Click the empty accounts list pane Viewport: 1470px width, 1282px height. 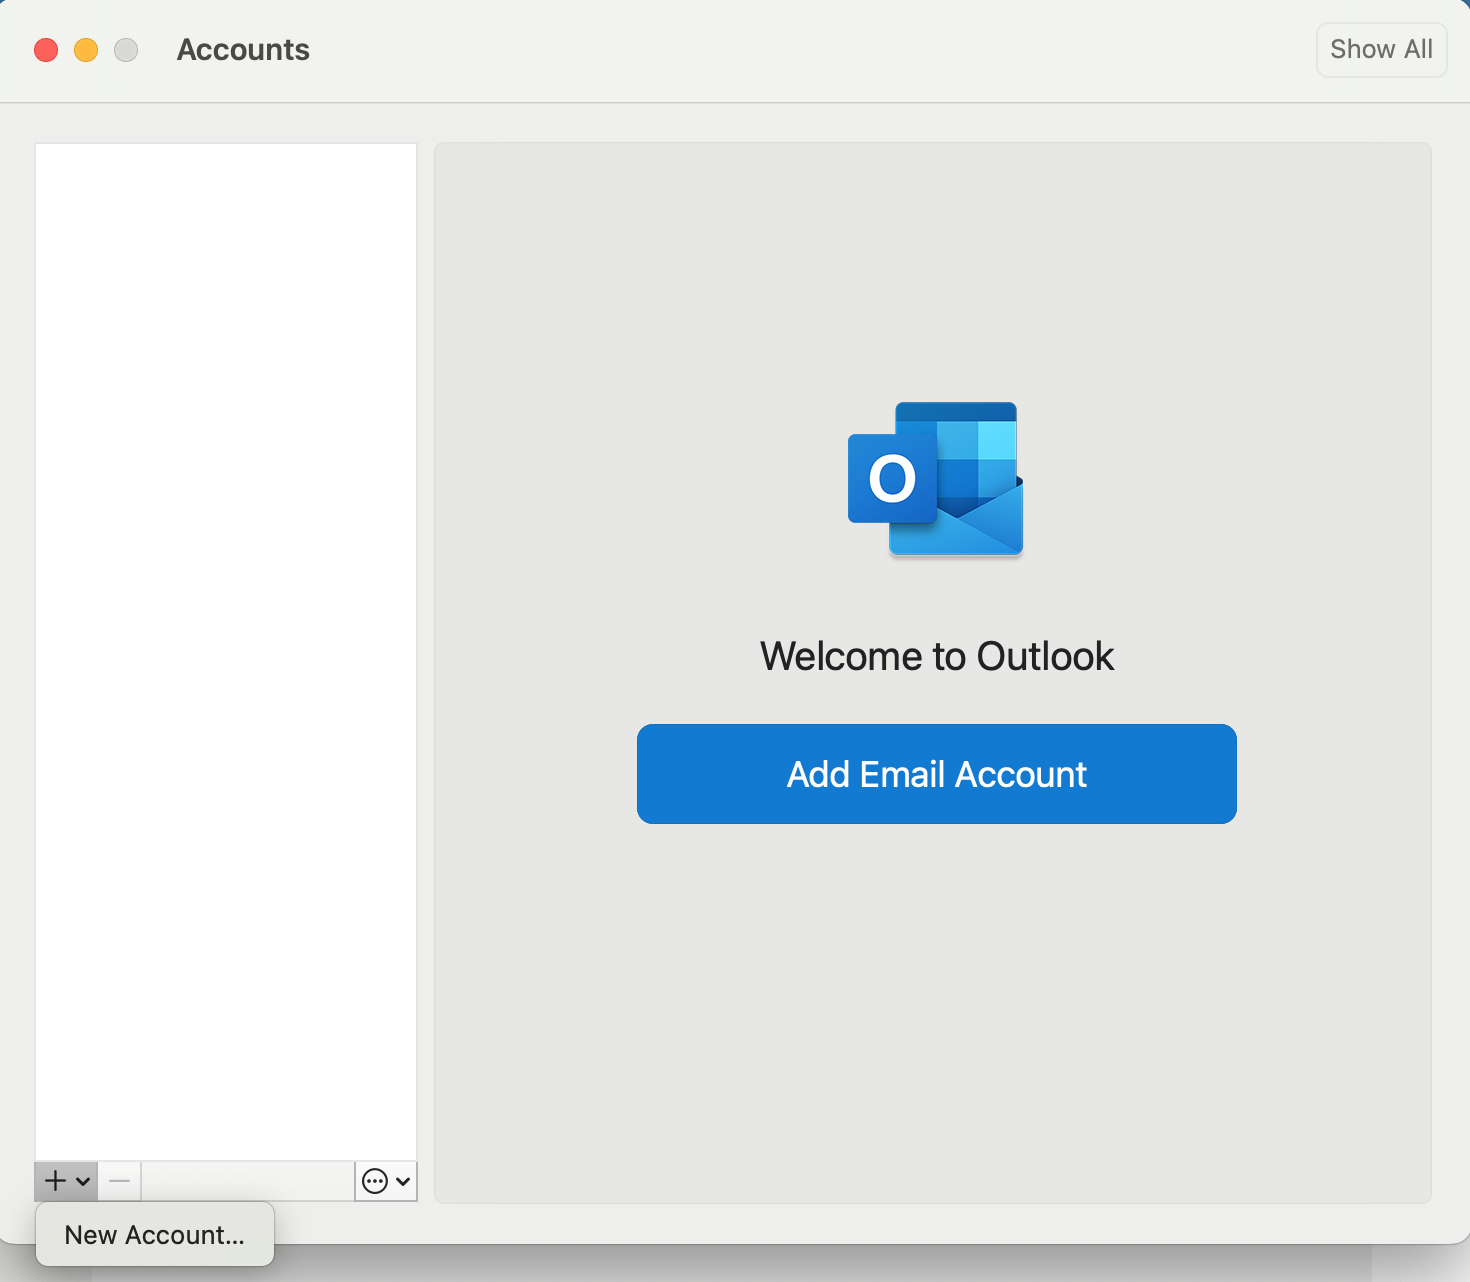(226, 652)
